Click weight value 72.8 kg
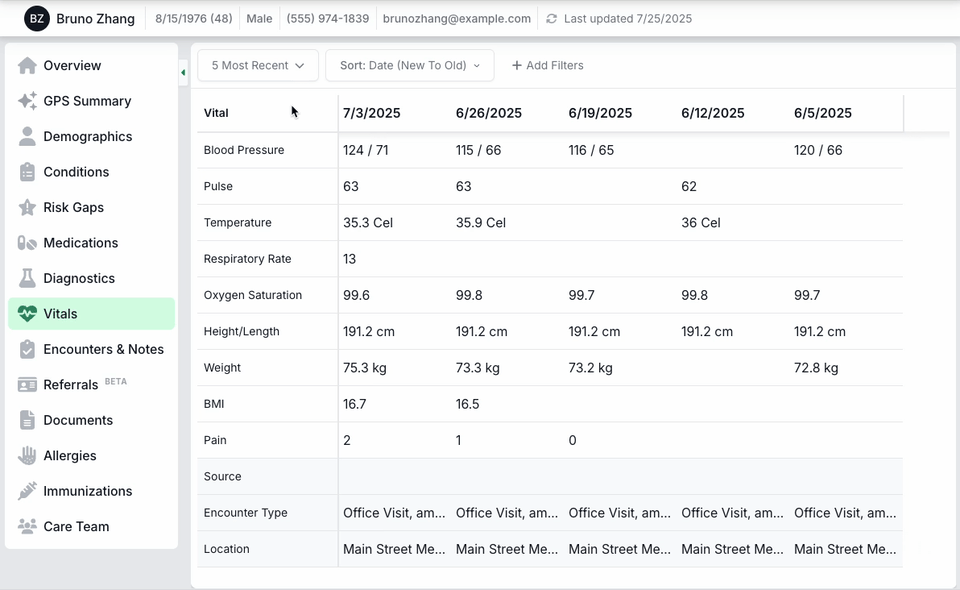The image size is (960, 590). coord(816,368)
